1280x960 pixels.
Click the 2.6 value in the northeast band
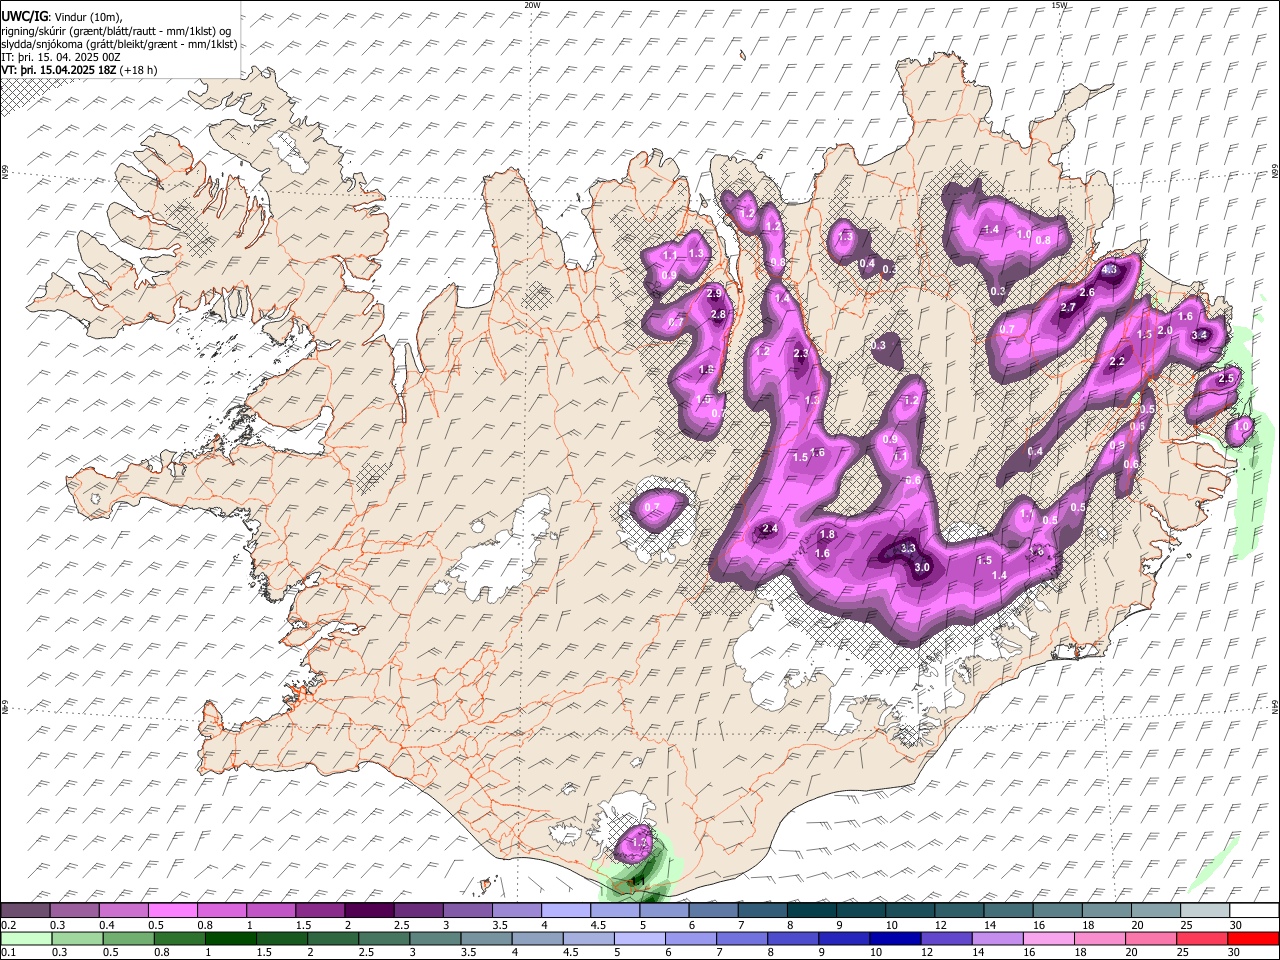[1087, 292]
